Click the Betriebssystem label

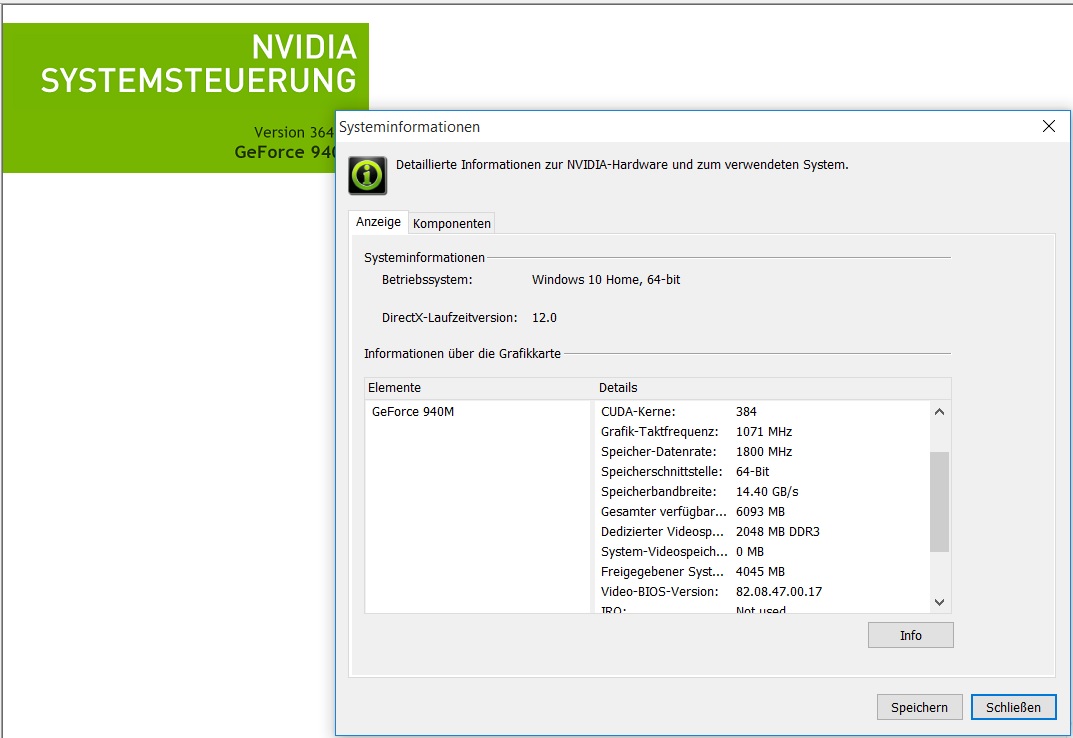[427, 279]
